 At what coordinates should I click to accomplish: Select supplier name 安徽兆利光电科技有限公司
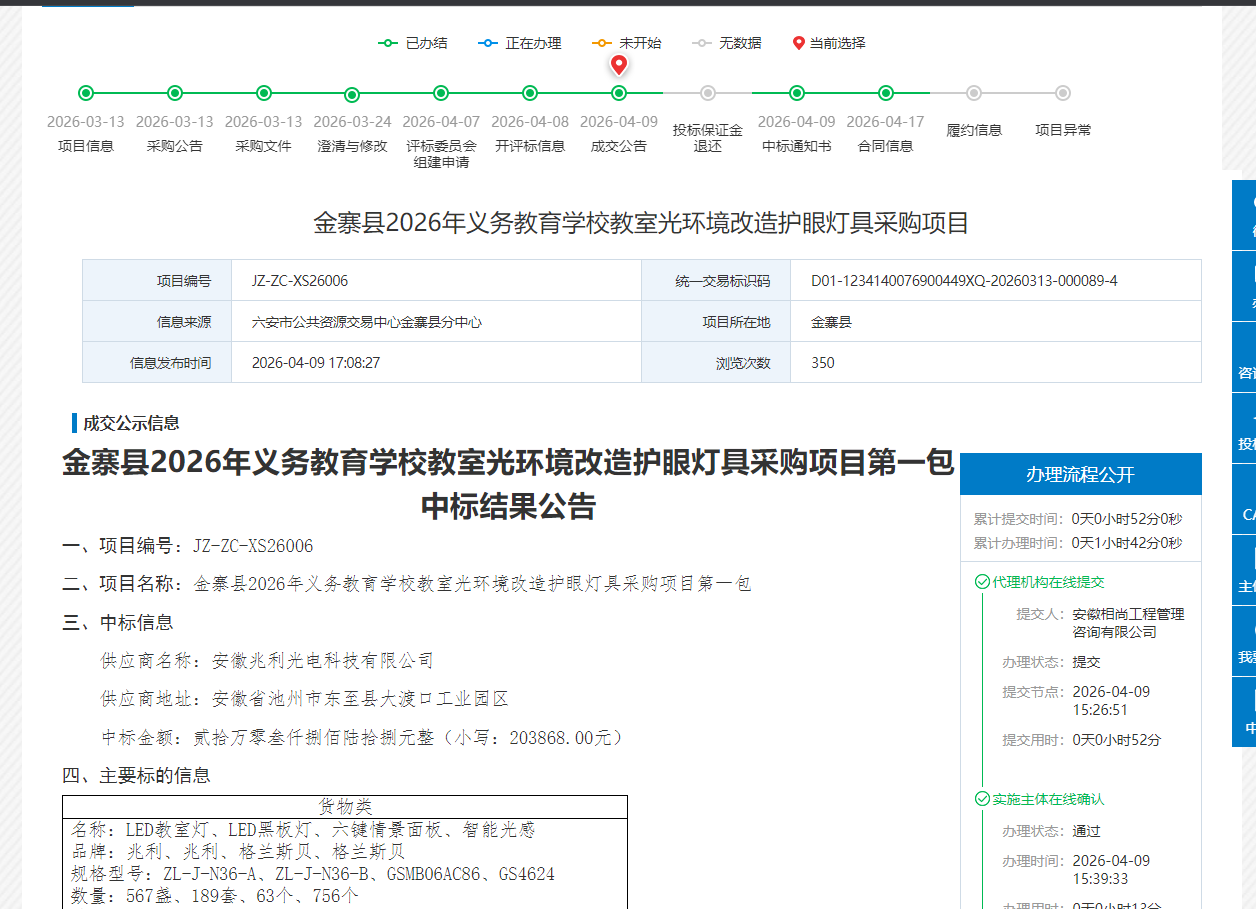pos(323,661)
